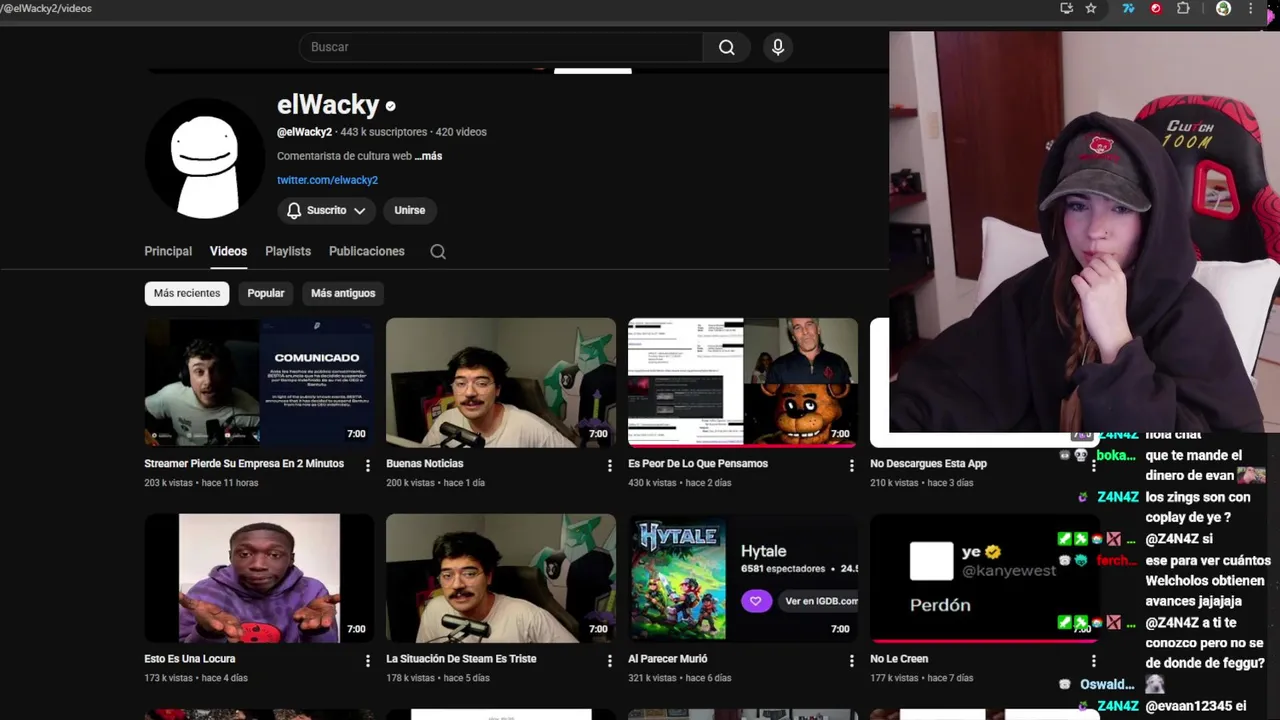Click the No Descargues Esta App title

click(x=928, y=464)
